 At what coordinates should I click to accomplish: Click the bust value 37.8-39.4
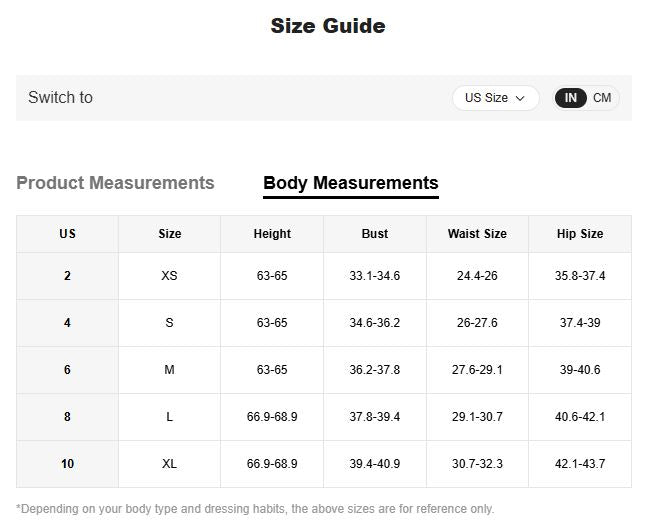point(375,417)
